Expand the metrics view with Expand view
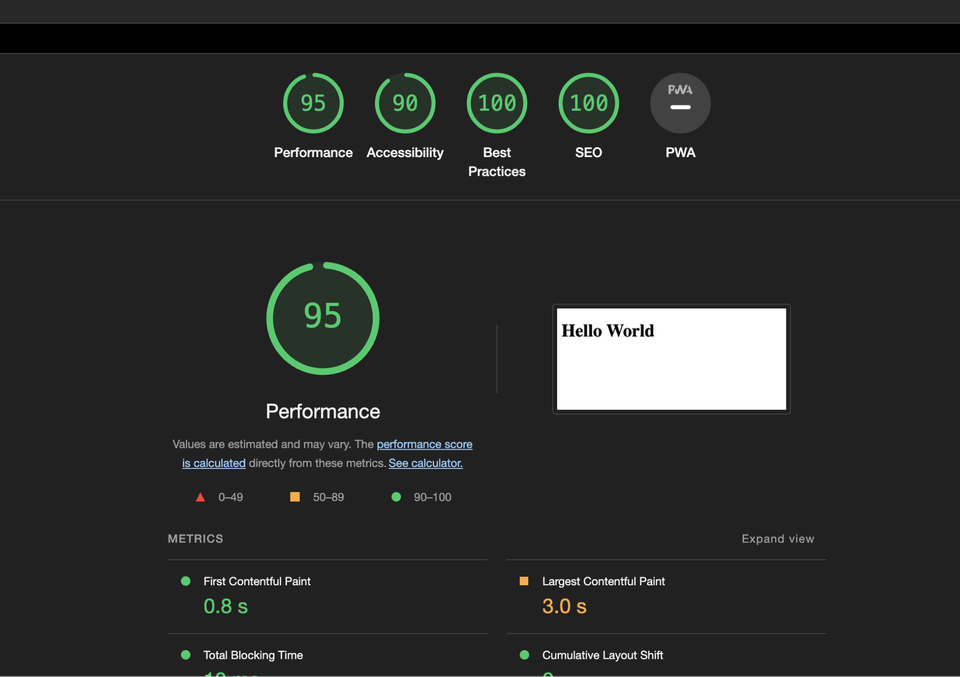The image size is (960, 677). pos(778,538)
